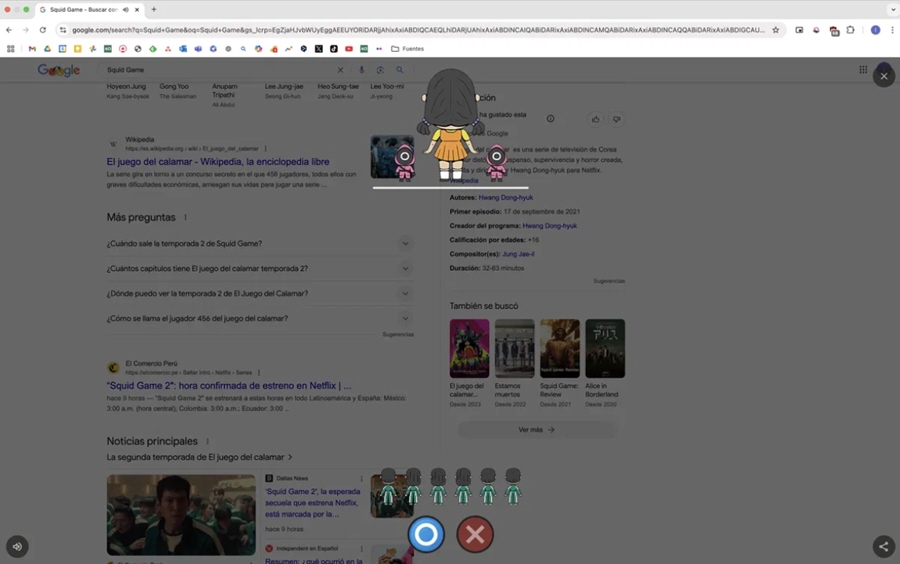This screenshot has width=900, height=564.
Task: Open the info circle in knowledge panel
Action: click(550, 119)
